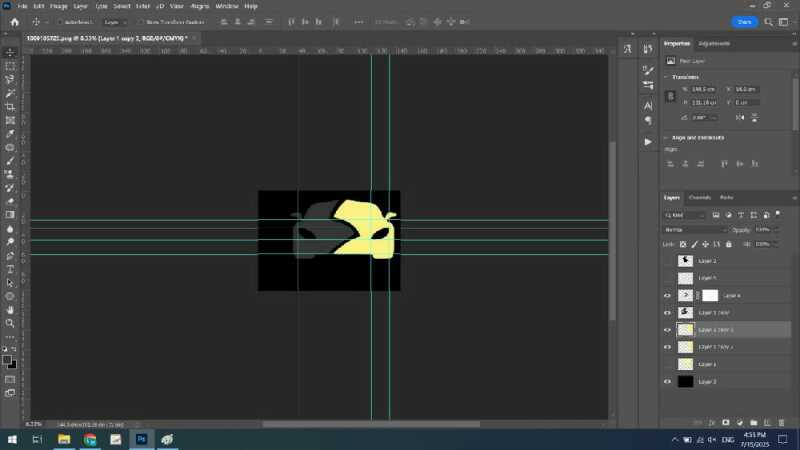
Task: Open the Paragraph panel icon
Action: (x=648, y=120)
